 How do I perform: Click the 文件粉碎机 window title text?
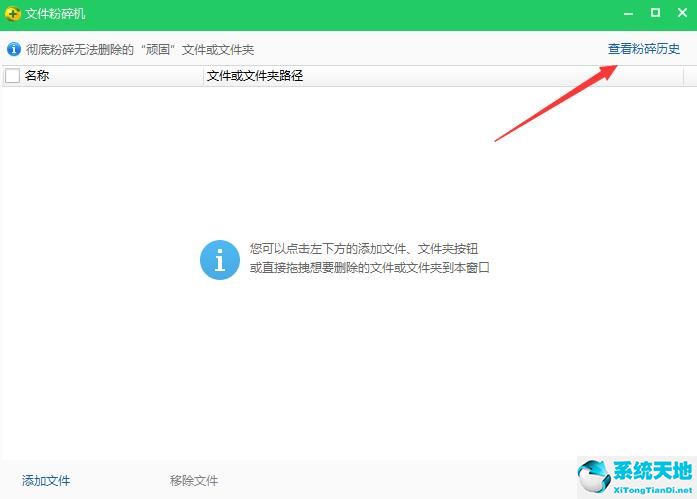click(55, 14)
